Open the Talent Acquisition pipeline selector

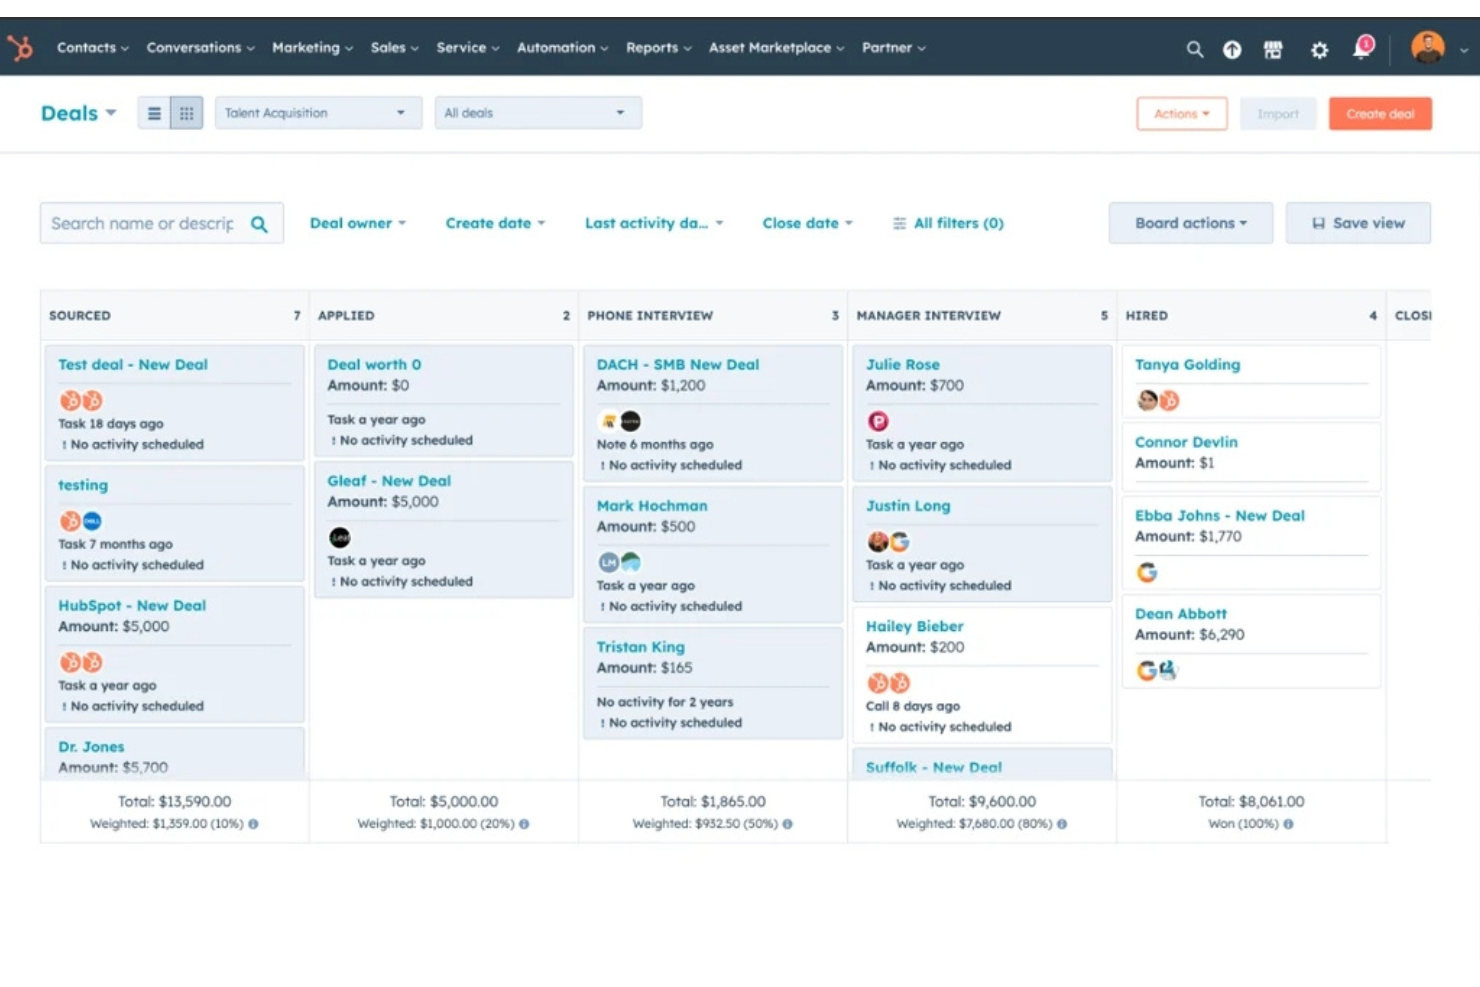pos(317,112)
